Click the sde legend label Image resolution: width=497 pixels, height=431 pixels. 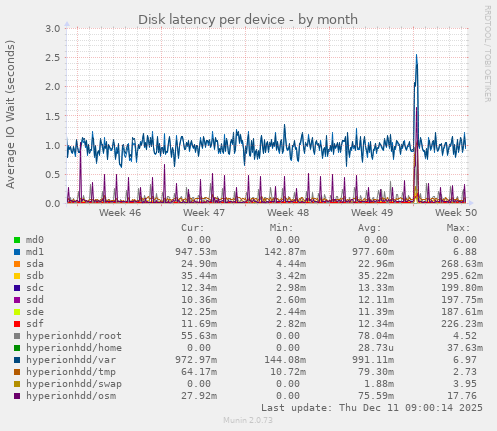(35, 312)
